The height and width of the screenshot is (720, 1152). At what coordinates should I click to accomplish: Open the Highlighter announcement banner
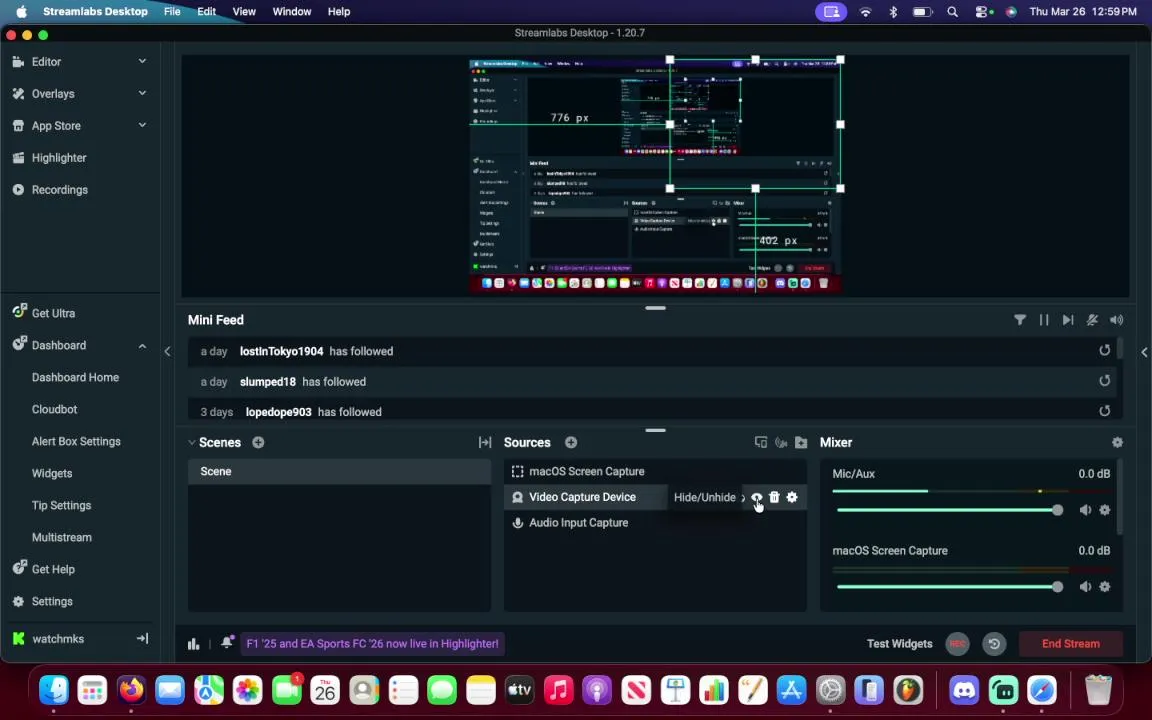(372, 644)
